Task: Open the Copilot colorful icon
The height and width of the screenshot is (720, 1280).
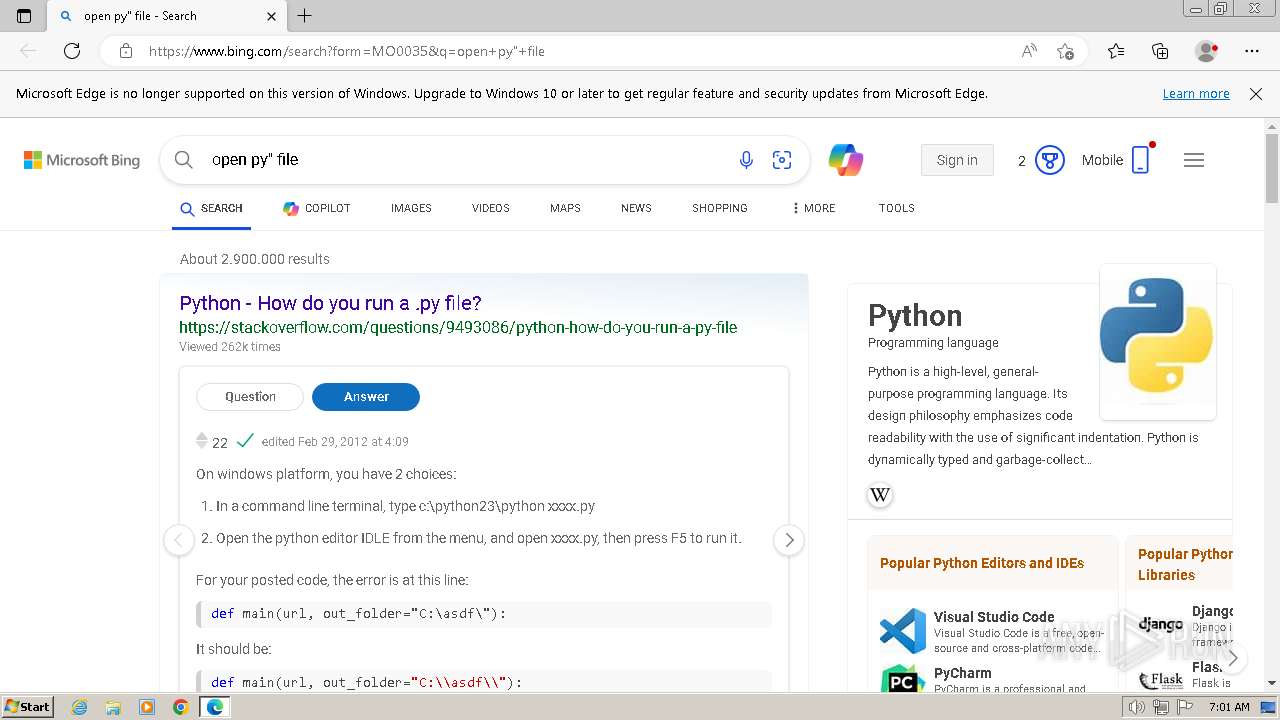Action: (x=845, y=160)
